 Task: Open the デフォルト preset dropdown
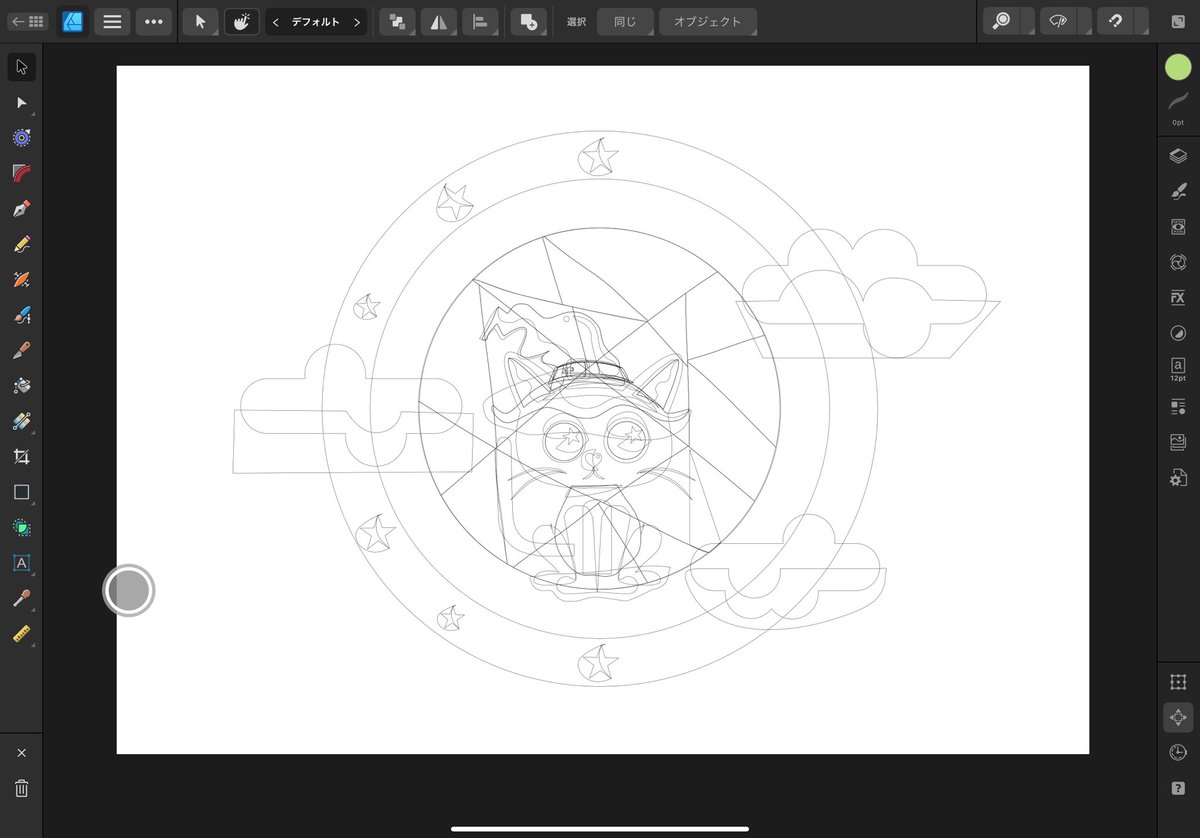point(316,21)
